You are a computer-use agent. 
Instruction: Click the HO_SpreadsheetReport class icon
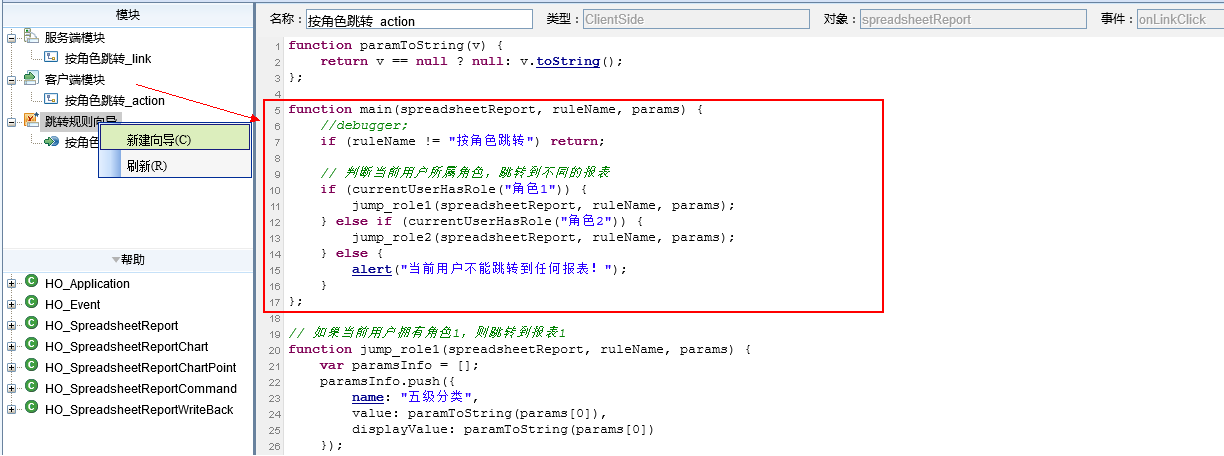coord(31,325)
